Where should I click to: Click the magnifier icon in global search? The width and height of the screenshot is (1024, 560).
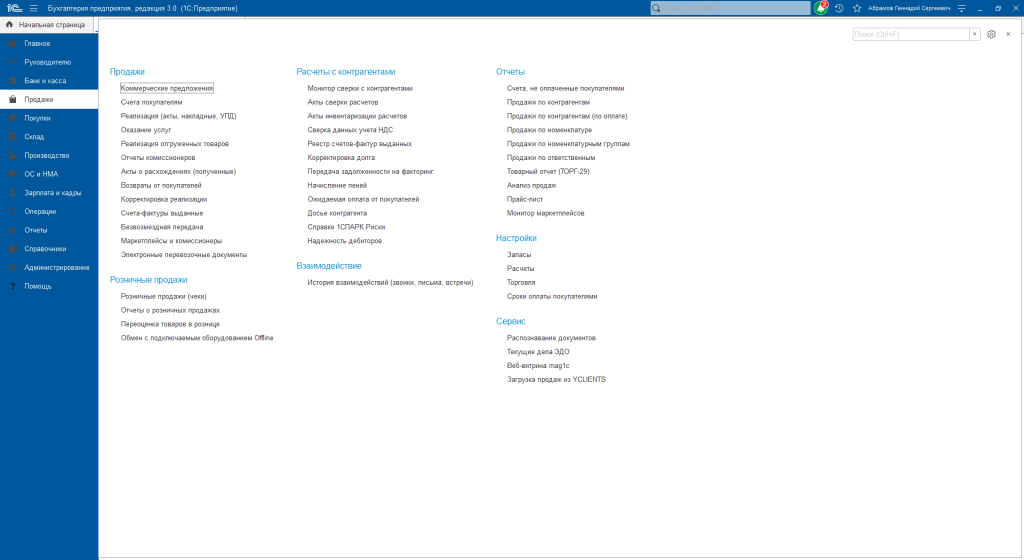coord(656,8)
